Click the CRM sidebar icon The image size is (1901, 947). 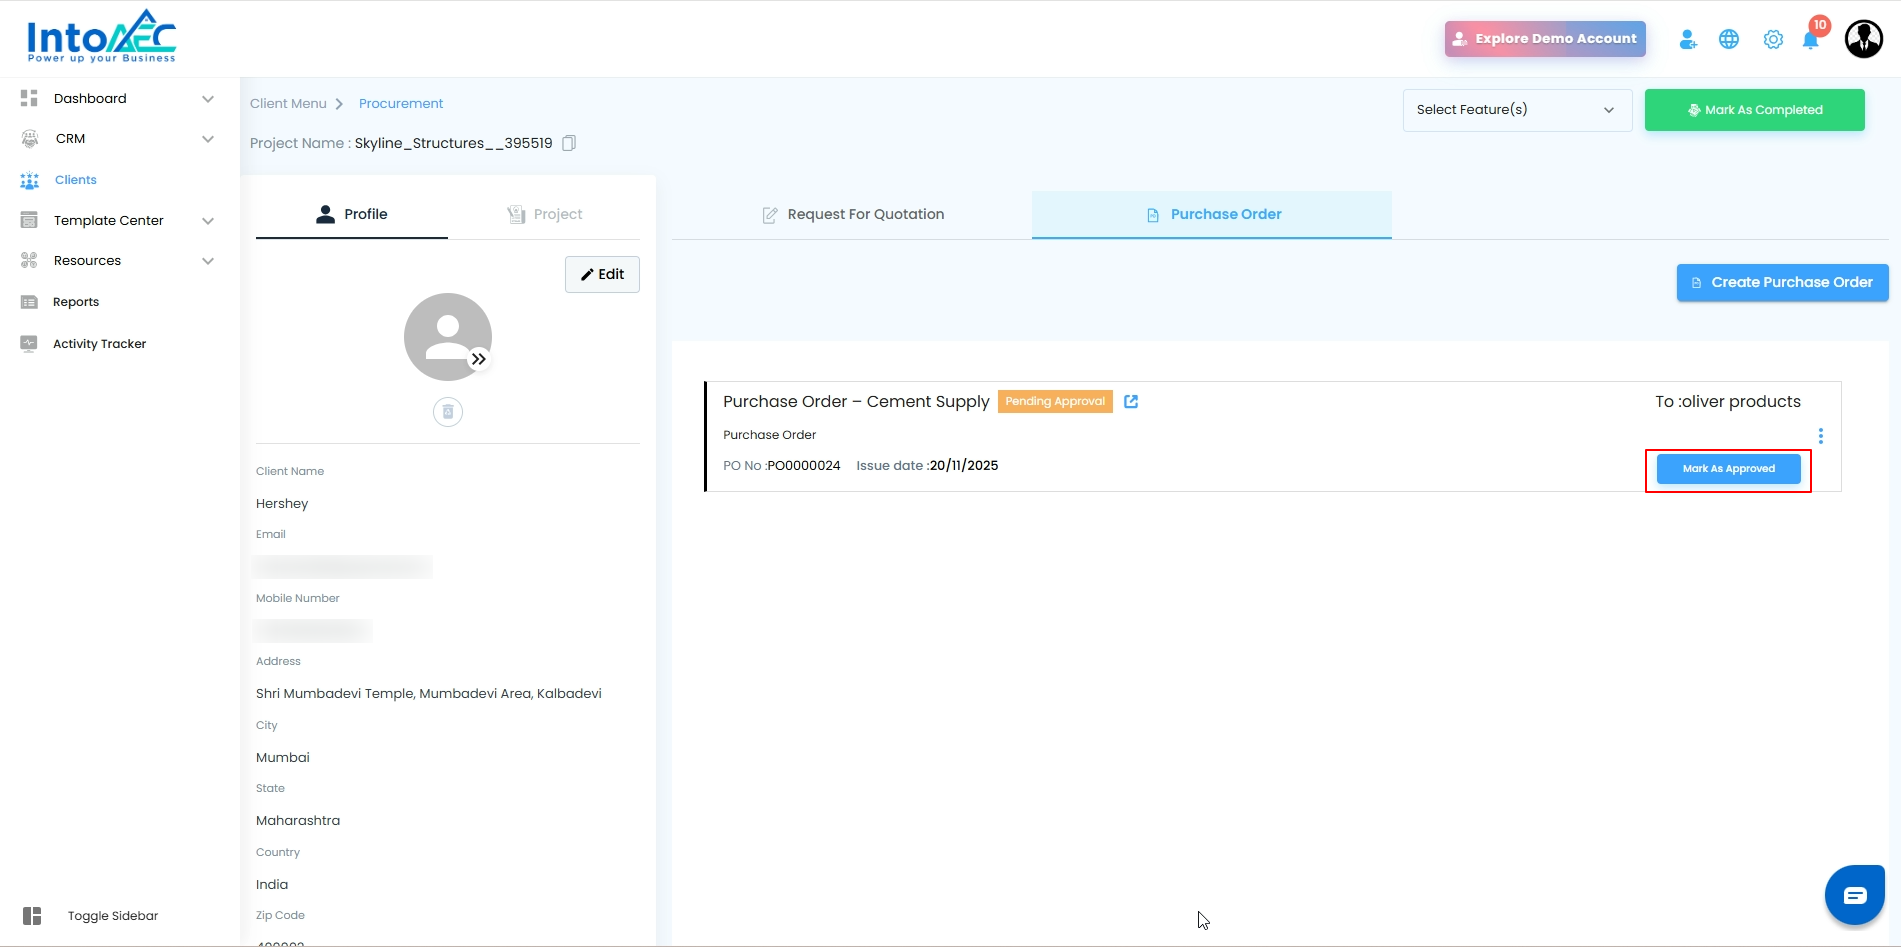coord(30,139)
